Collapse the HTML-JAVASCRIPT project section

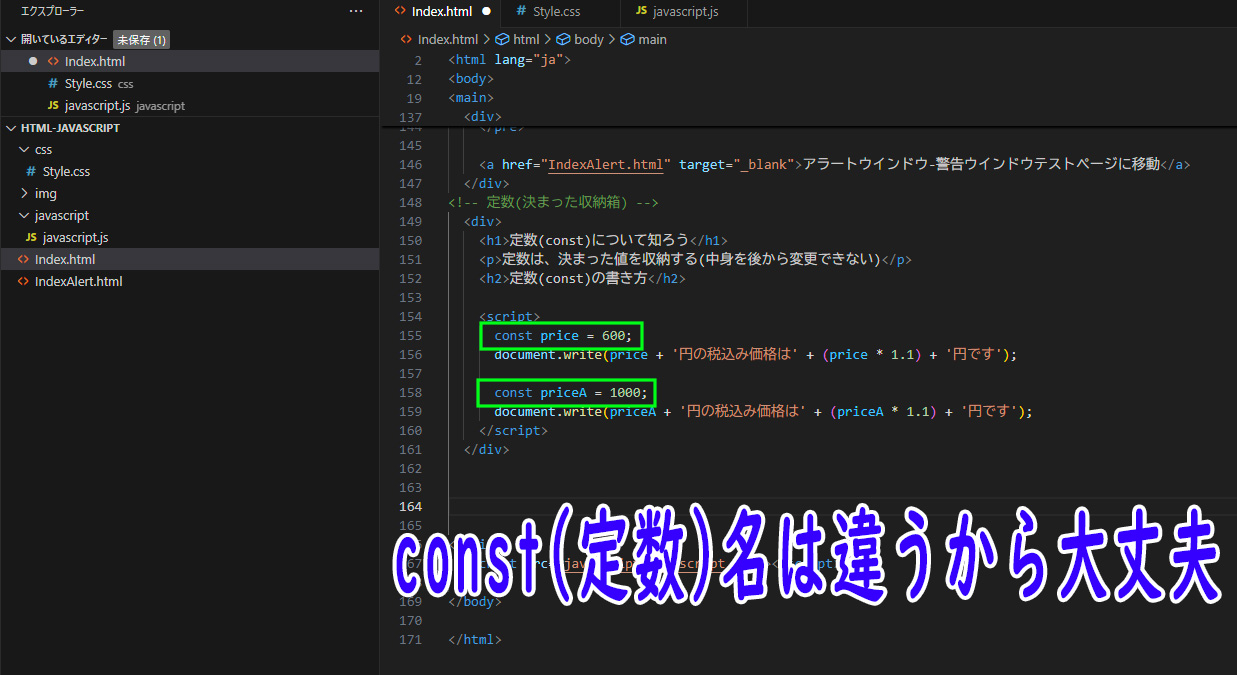[x=11, y=128]
